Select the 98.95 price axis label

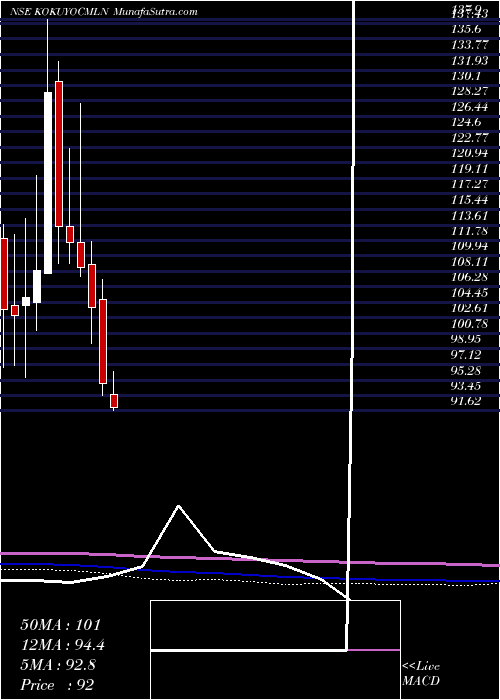[x=467, y=339]
